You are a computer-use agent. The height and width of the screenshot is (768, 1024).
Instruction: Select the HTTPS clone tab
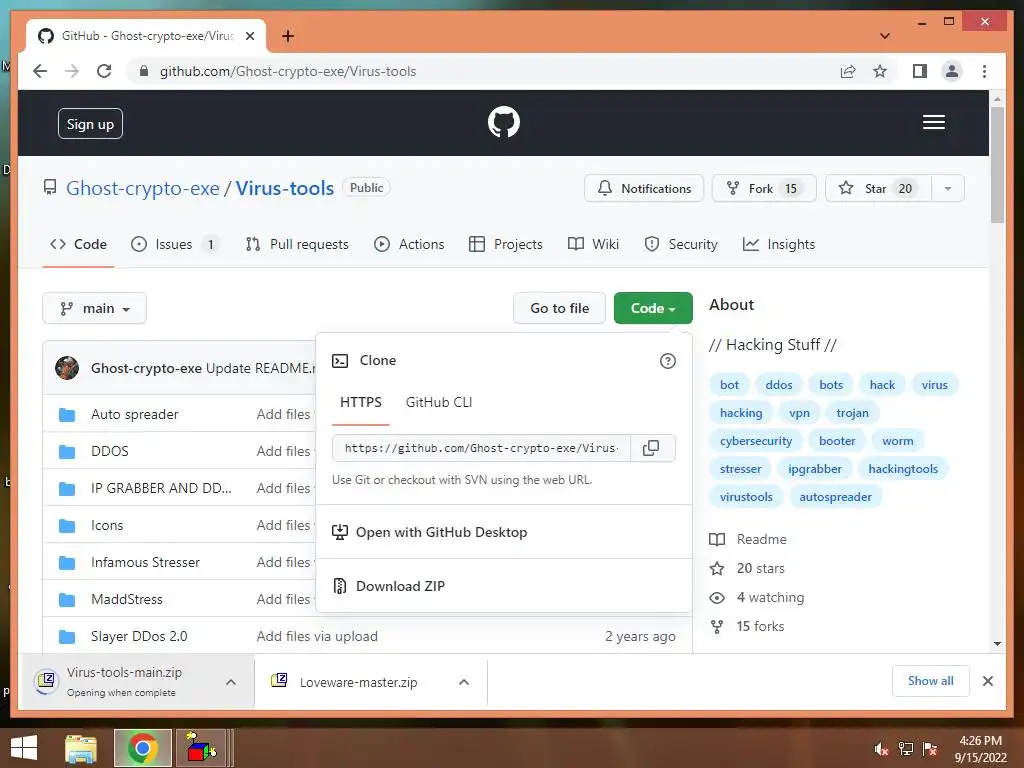coord(360,402)
